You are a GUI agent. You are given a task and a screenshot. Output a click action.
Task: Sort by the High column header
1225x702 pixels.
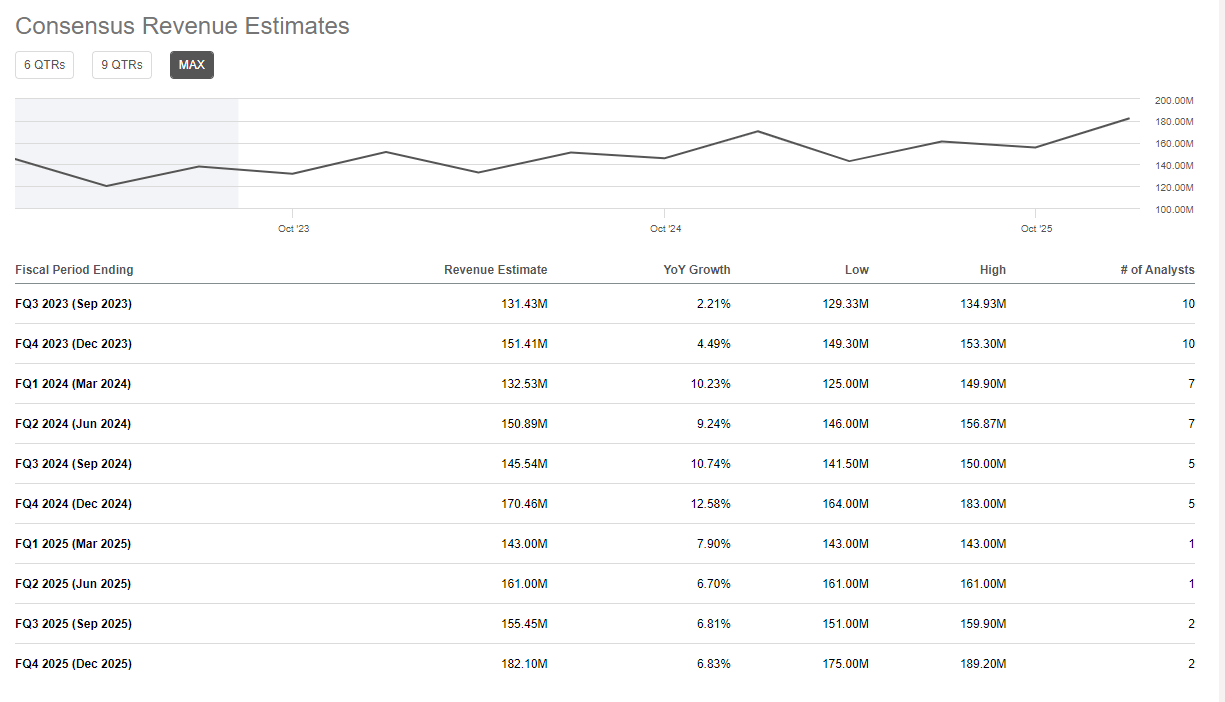(993, 270)
